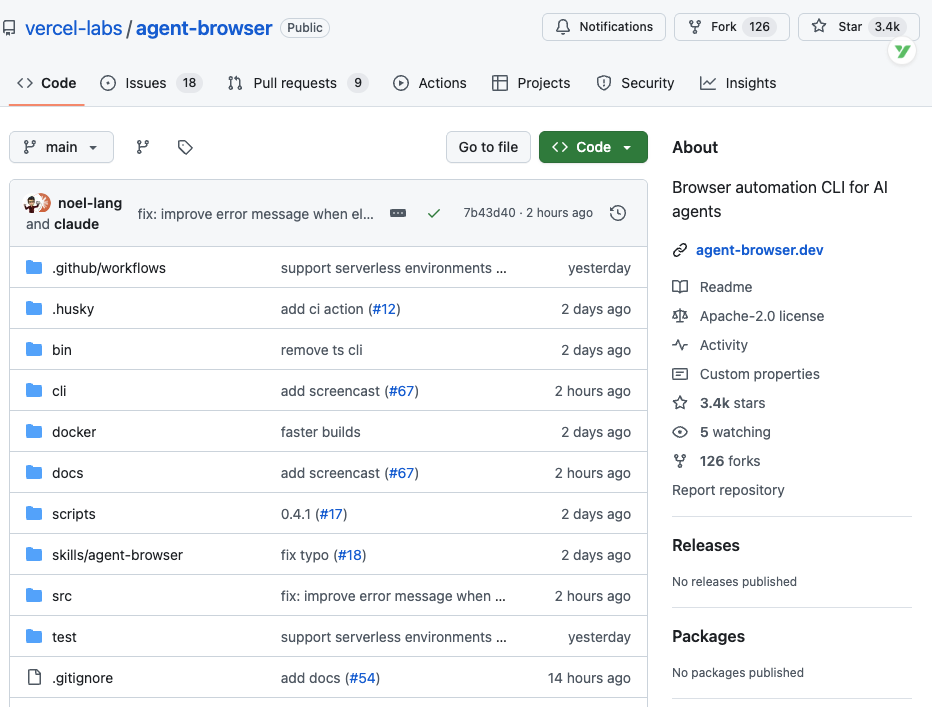Open the Insights tab

coord(738,83)
